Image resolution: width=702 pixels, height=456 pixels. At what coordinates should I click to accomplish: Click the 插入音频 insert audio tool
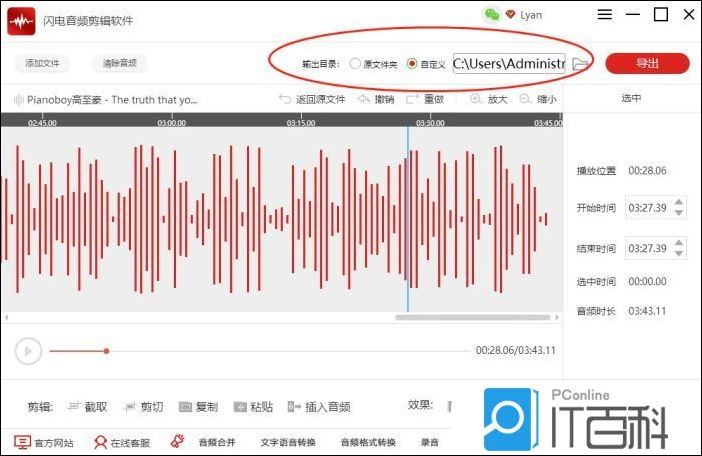coord(319,407)
